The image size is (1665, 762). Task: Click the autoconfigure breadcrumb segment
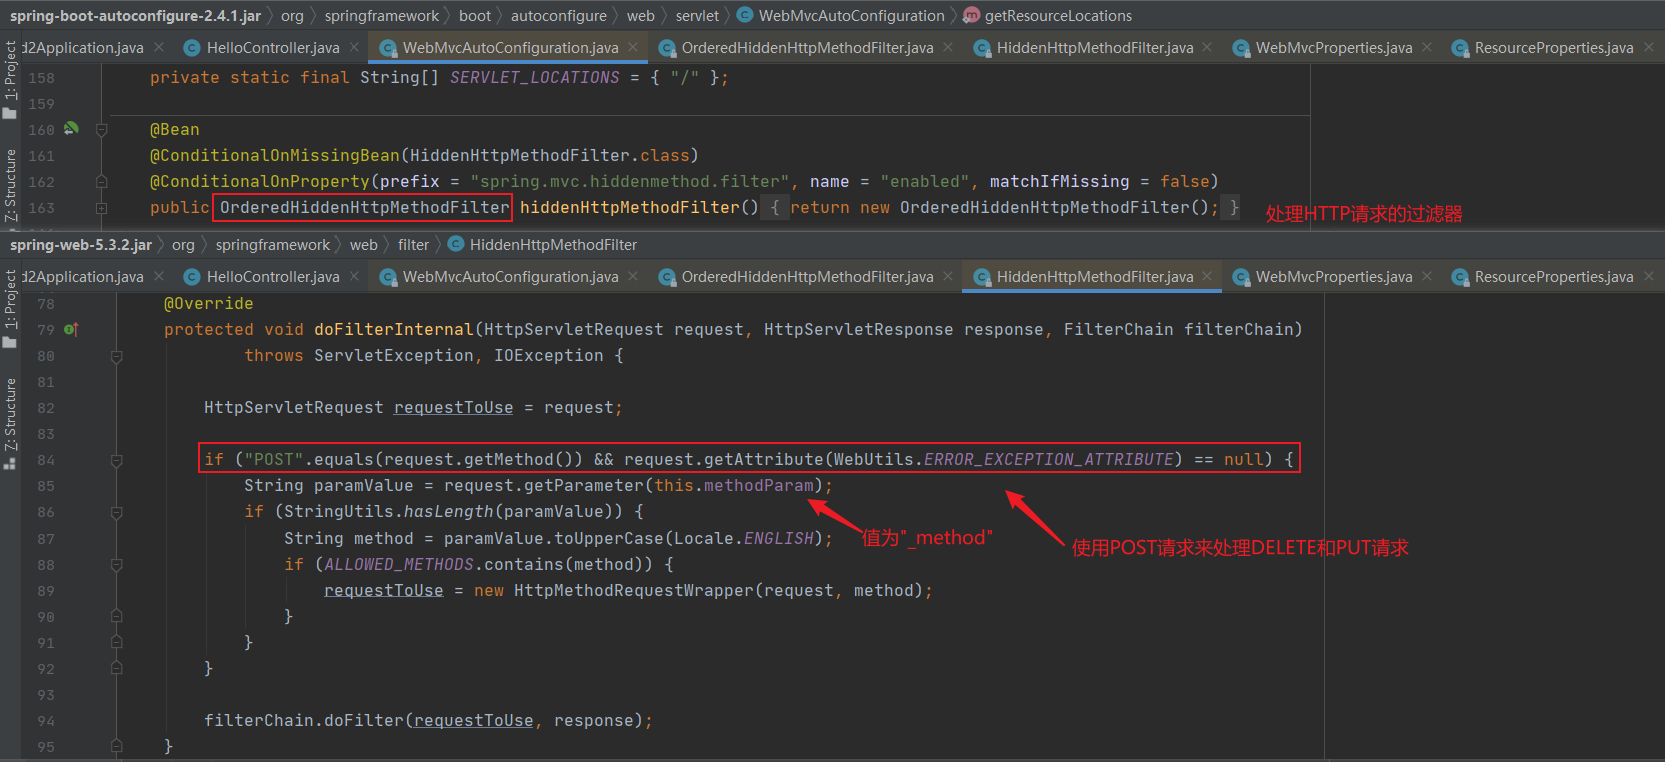click(x=558, y=15)
